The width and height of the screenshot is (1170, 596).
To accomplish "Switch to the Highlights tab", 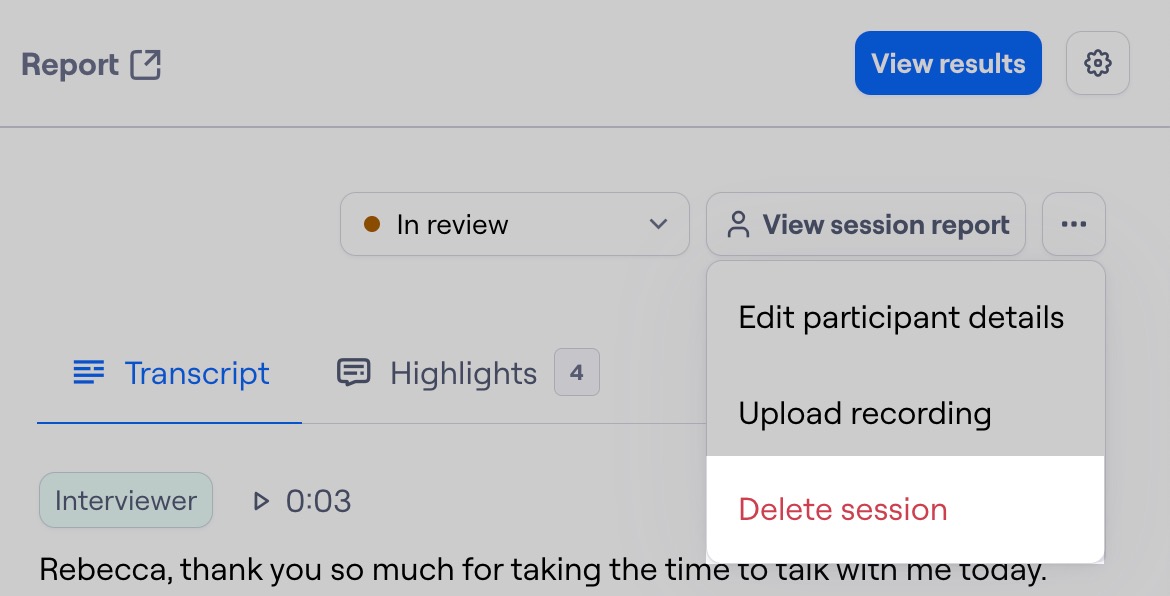I will click(462, 372).
